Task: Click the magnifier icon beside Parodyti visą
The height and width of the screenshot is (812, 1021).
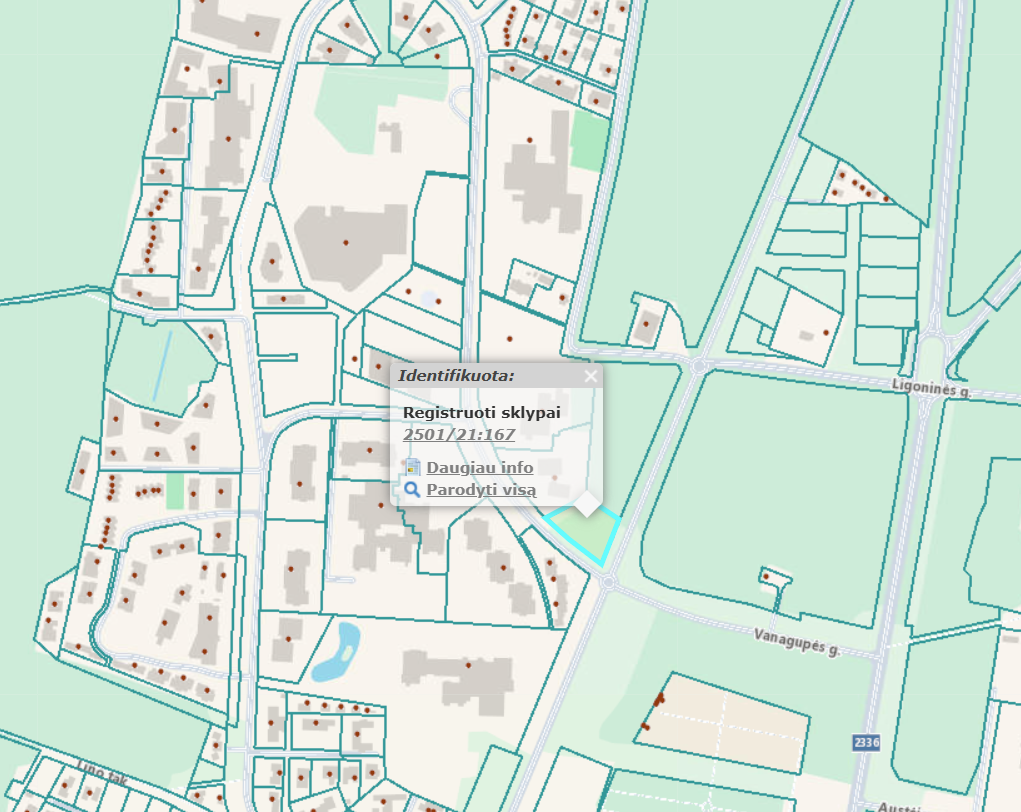Action: [412, 490]
